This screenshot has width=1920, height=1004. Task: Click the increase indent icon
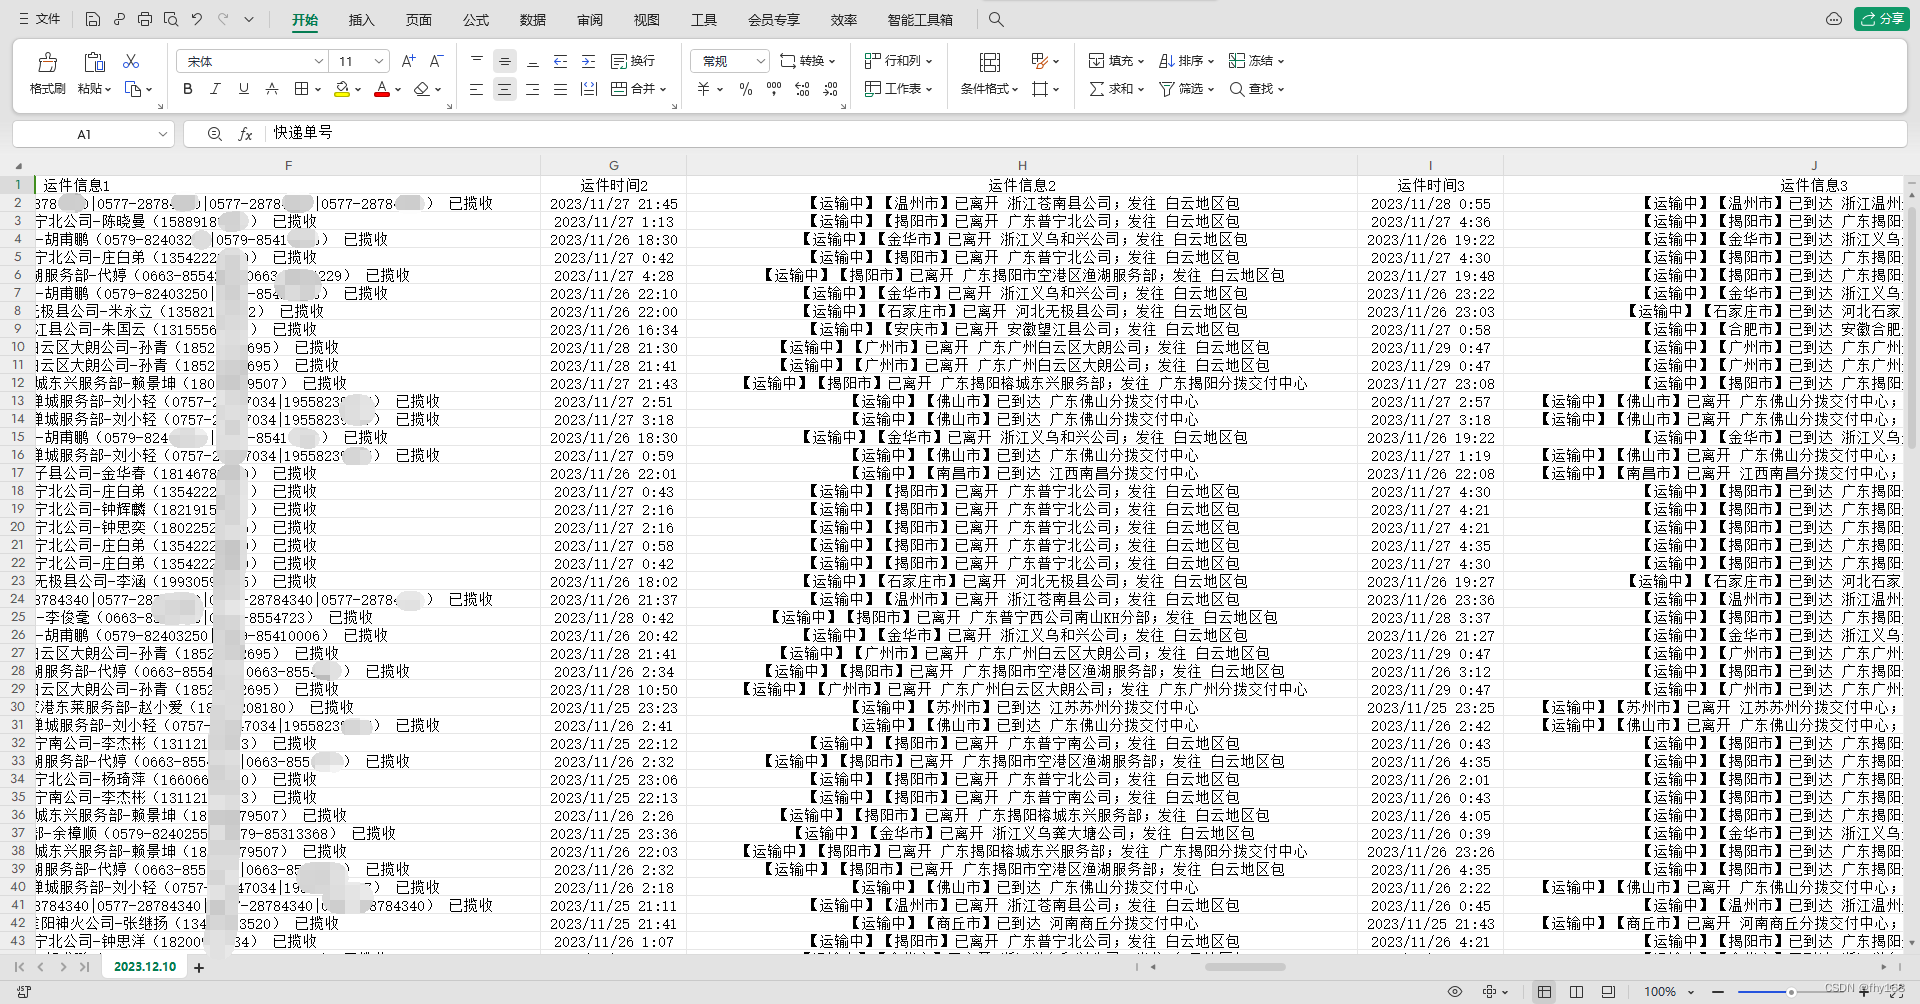[588, 61]
